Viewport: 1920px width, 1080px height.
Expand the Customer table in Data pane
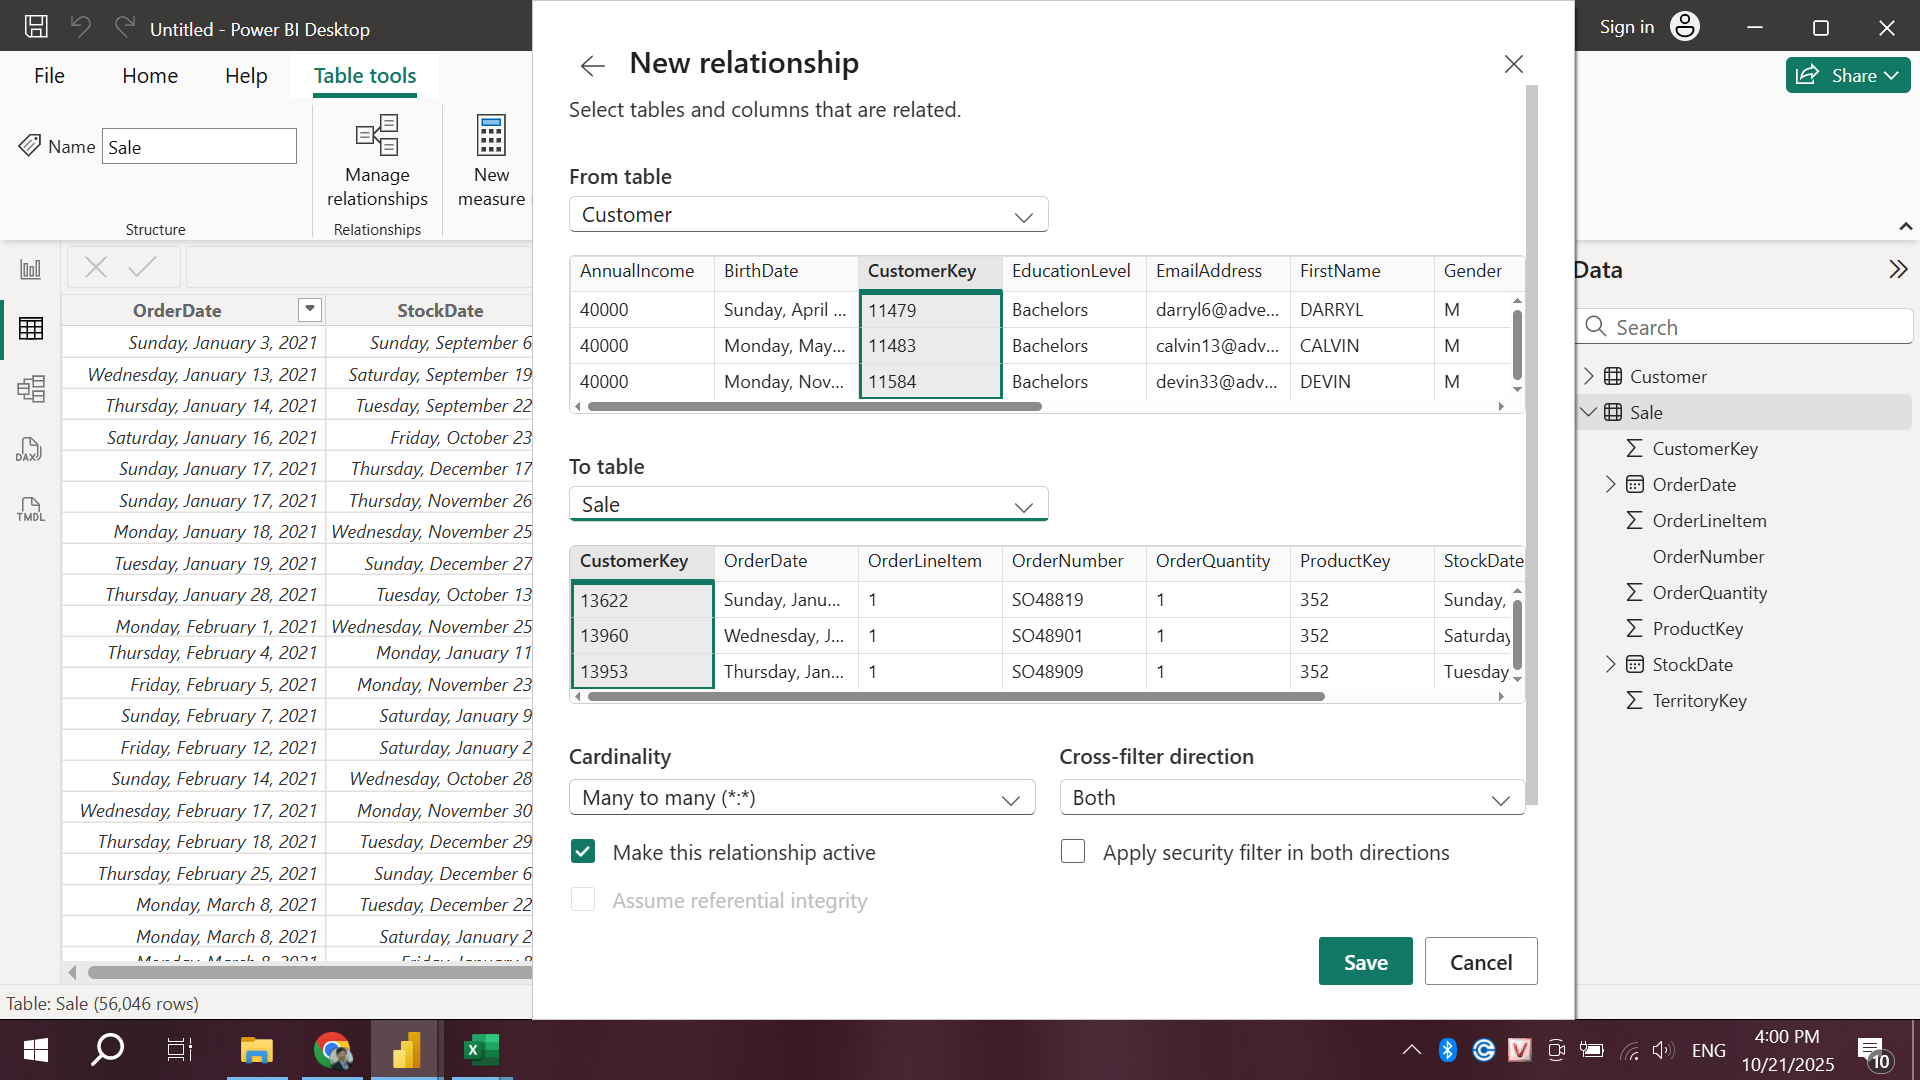coord(1589,376)
